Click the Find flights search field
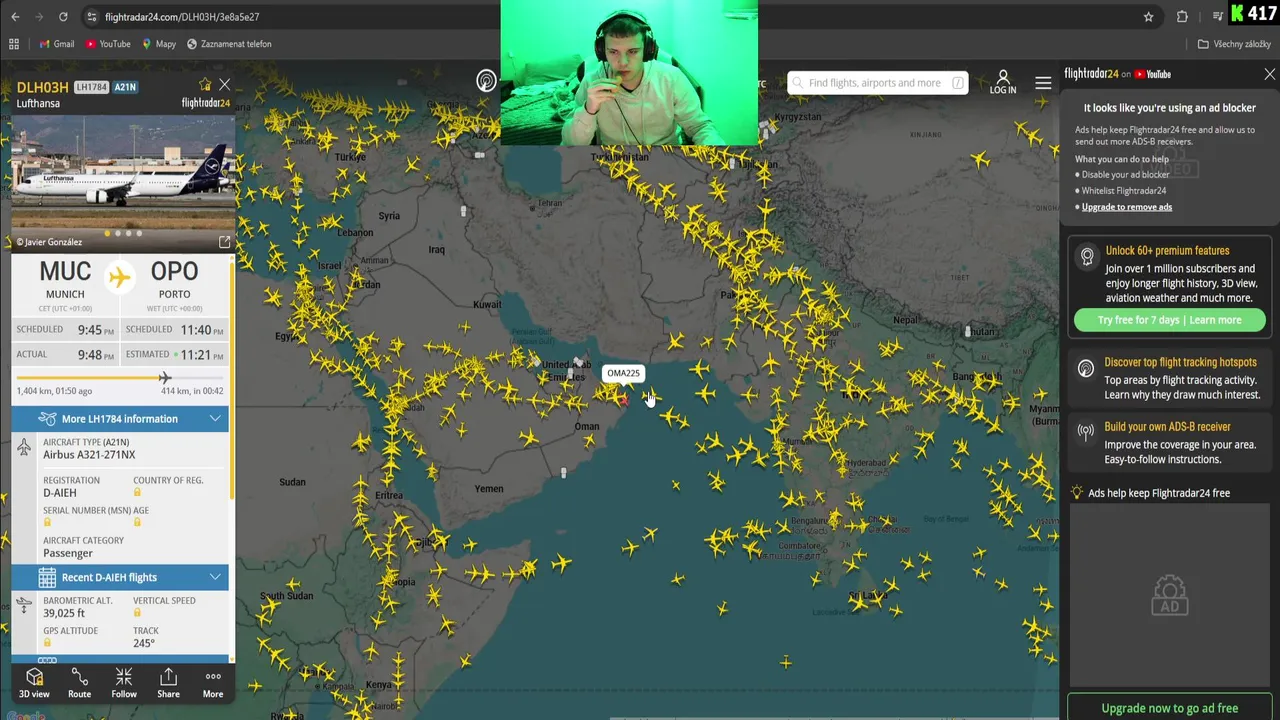 (x=877, y=83)
